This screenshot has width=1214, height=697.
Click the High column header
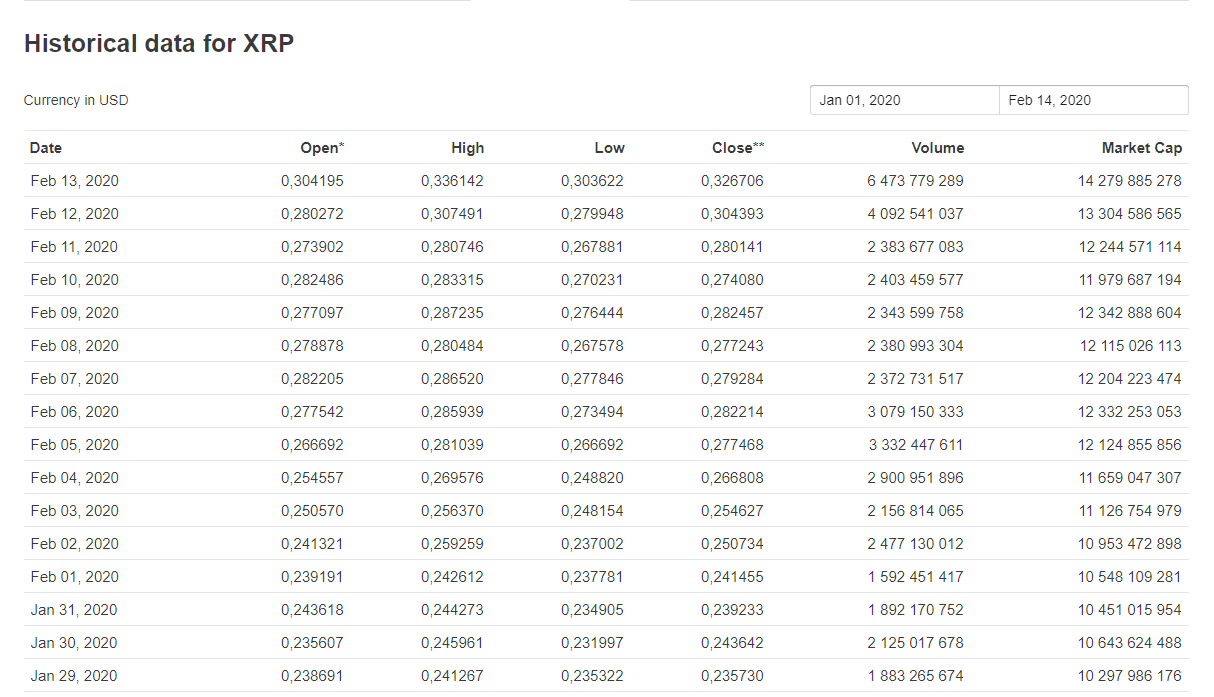point(467,148)
